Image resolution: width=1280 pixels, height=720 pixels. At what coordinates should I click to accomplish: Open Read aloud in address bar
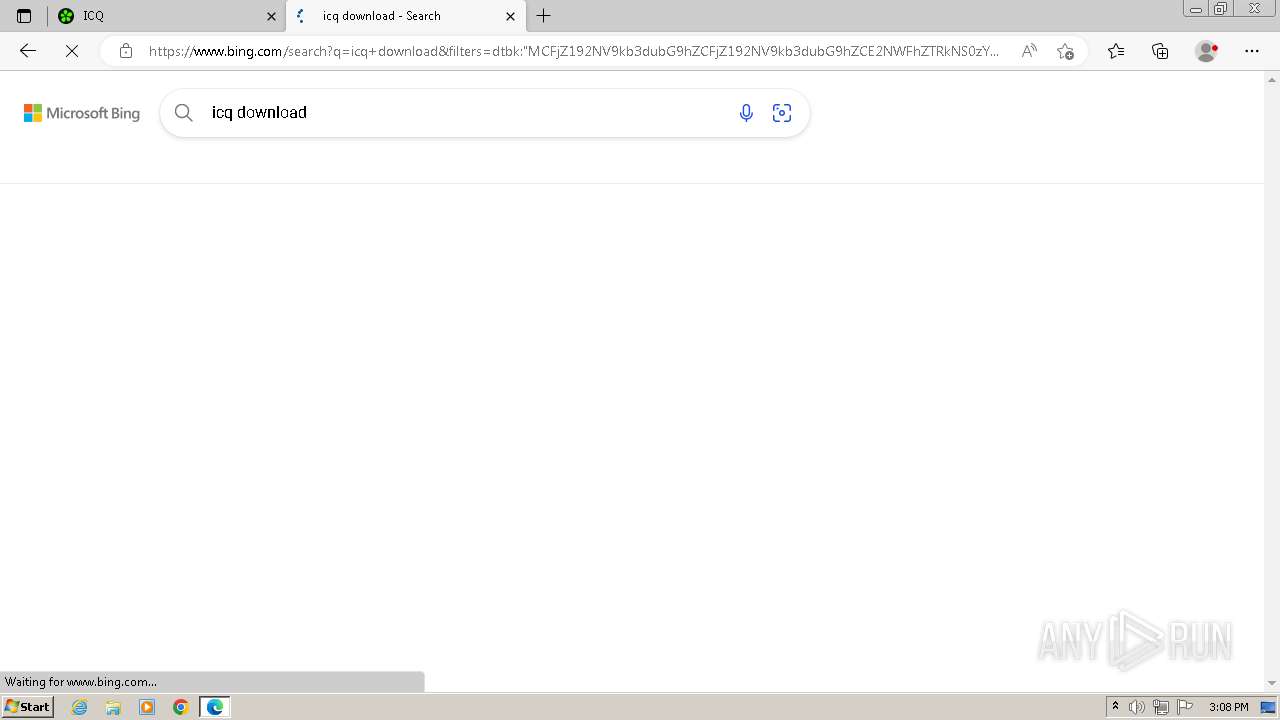point(1029,51)
